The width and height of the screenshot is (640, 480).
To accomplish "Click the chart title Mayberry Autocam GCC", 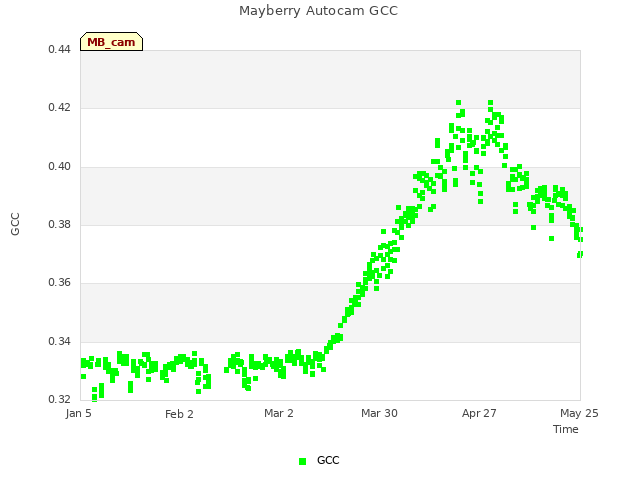I will pyautogui.click(x=318, y=11).
